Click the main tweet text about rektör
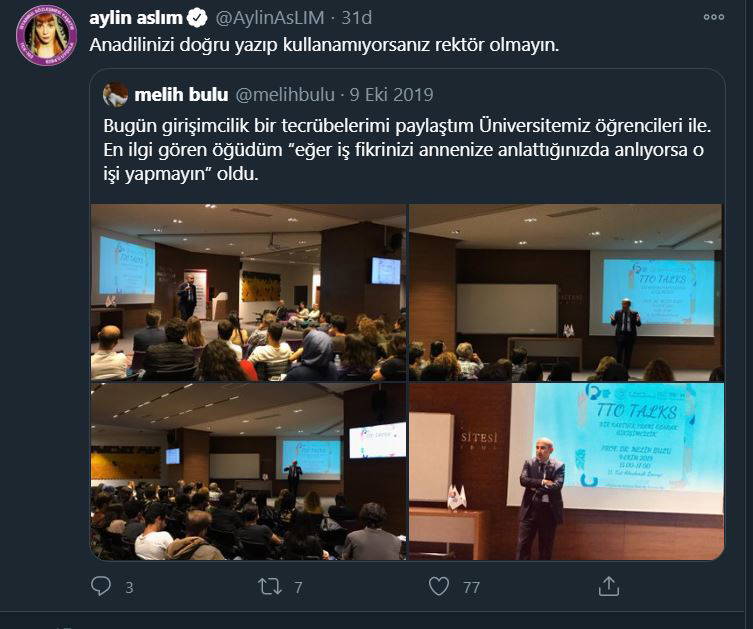This screenshot has height=629, width=753. pos(324,45)
